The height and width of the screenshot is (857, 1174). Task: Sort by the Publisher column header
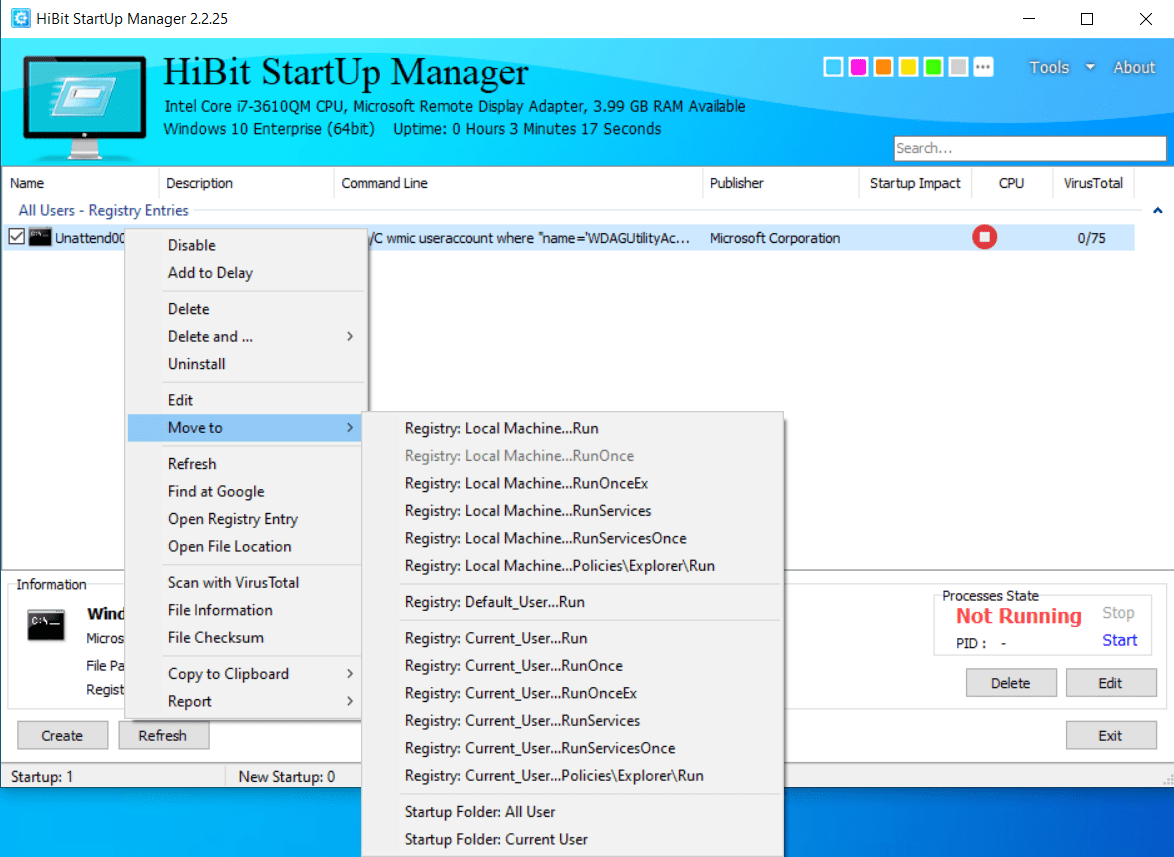(x=780, y=183)
